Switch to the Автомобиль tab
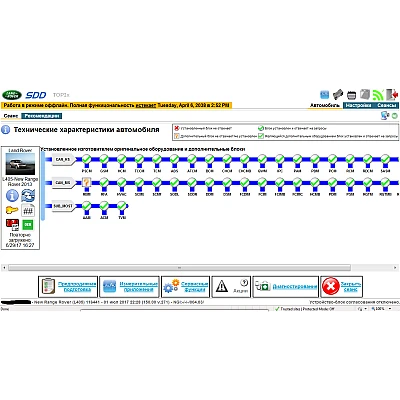The height and width of the screenshot is (400, 400). click(x=325, y=105)
